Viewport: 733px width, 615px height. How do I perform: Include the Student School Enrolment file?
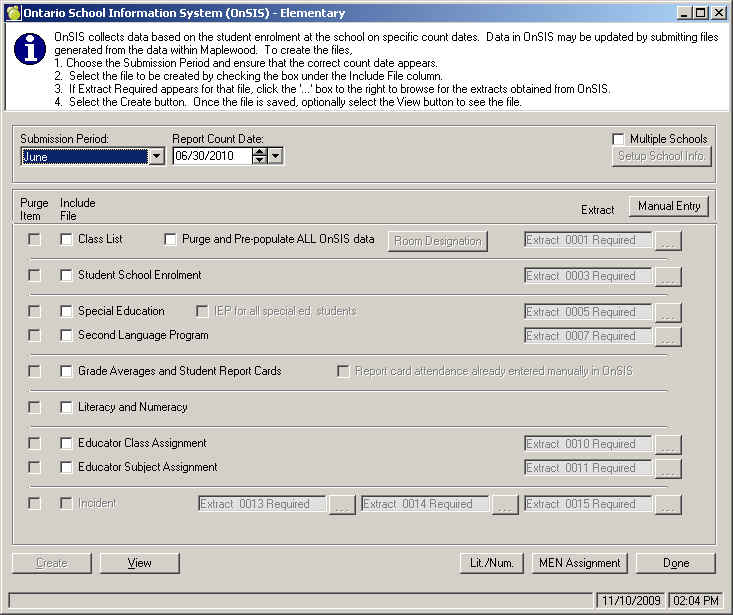click(67, 276)
